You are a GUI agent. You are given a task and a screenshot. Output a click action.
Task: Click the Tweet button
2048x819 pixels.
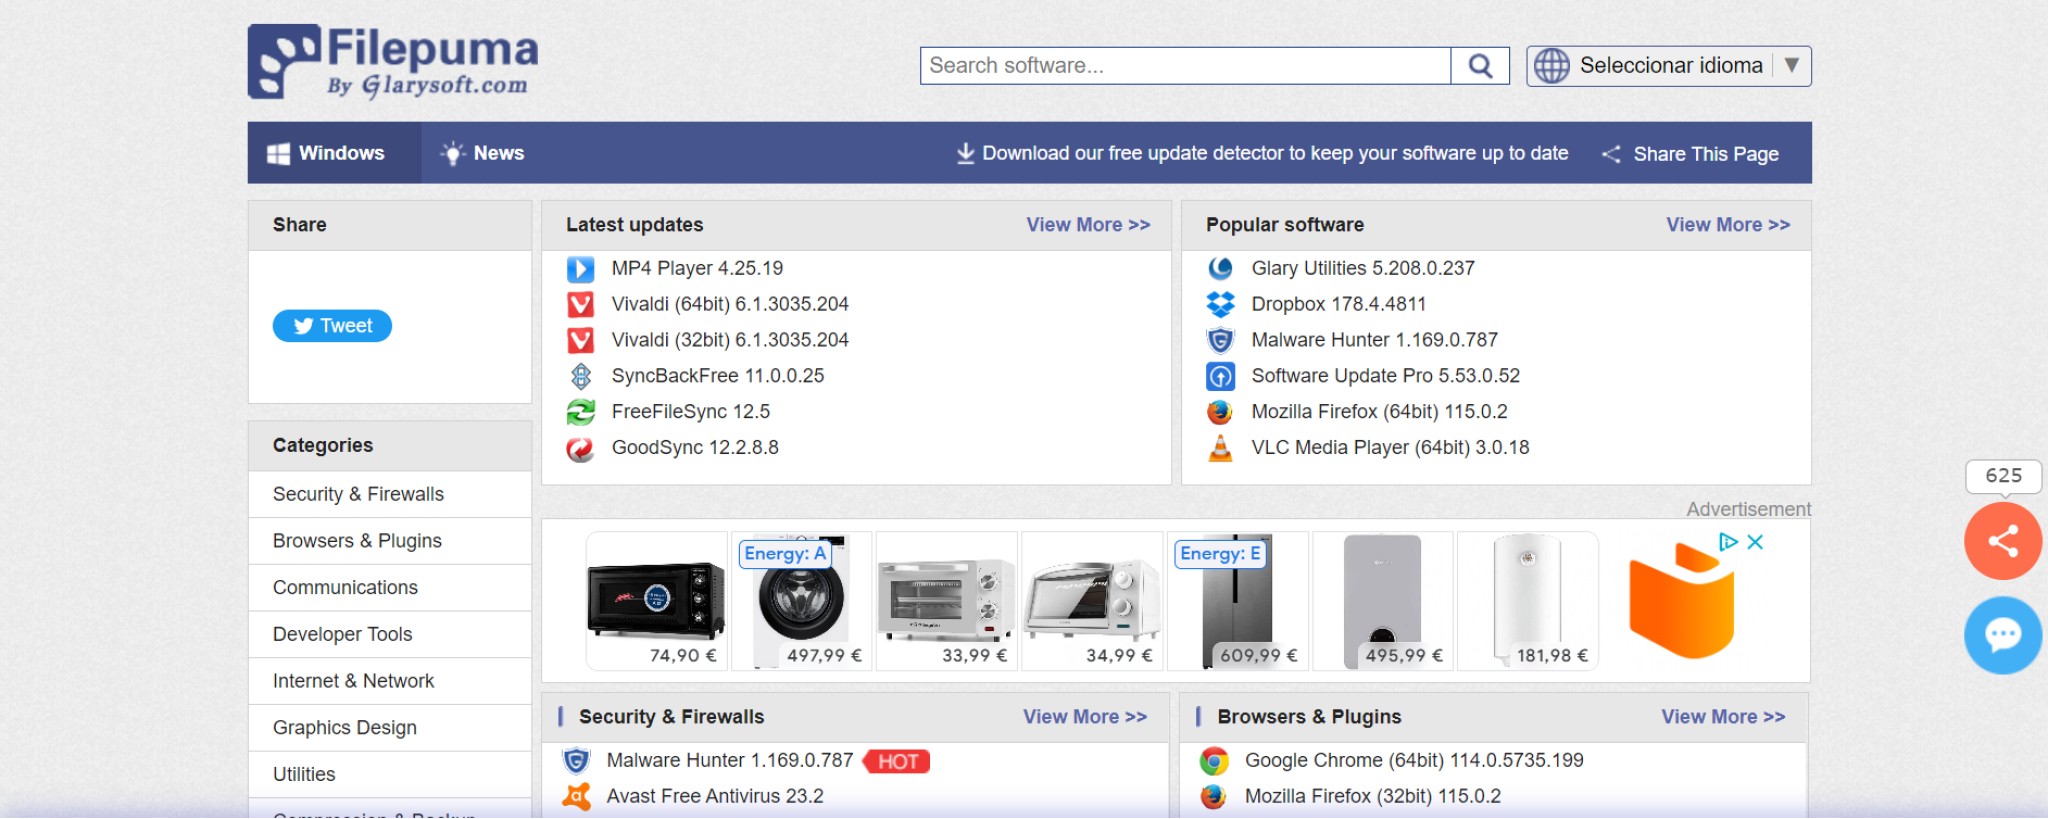(332, 326)
